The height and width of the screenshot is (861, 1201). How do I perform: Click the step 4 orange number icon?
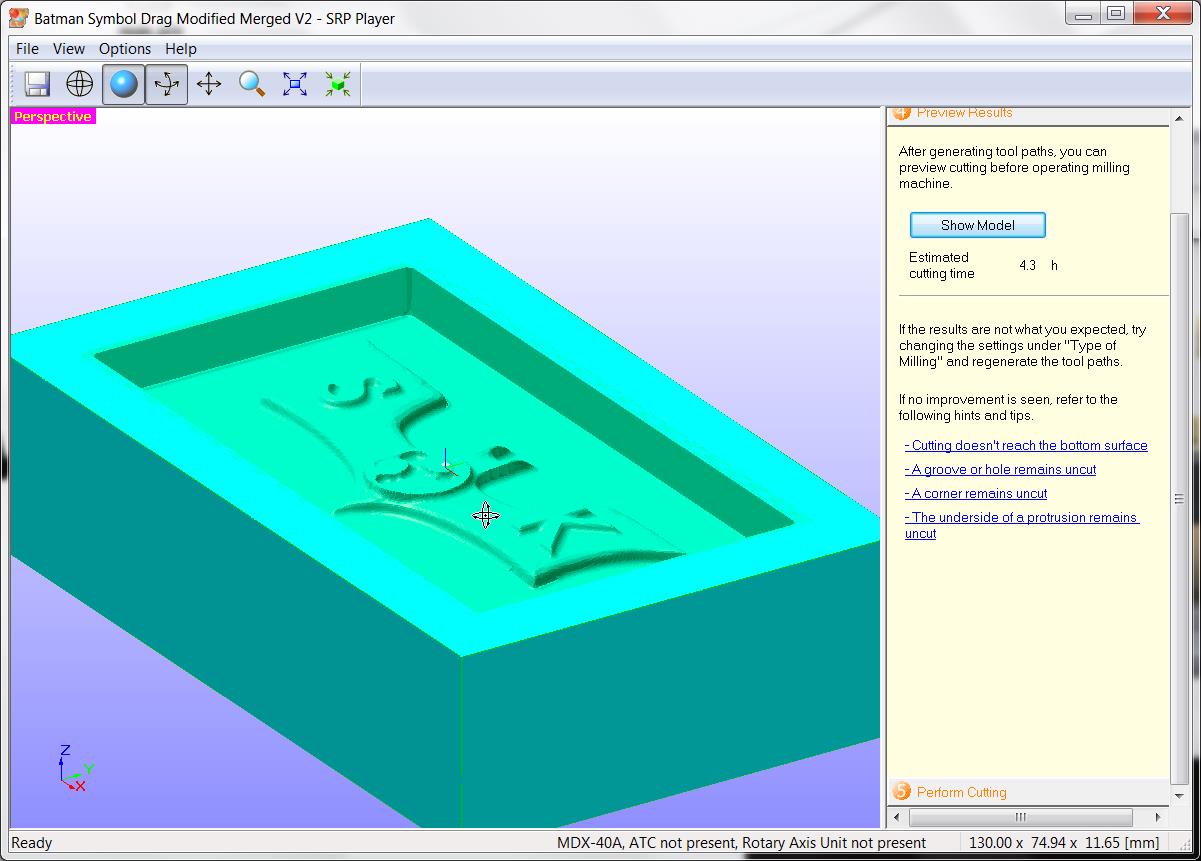click(902, 113)
